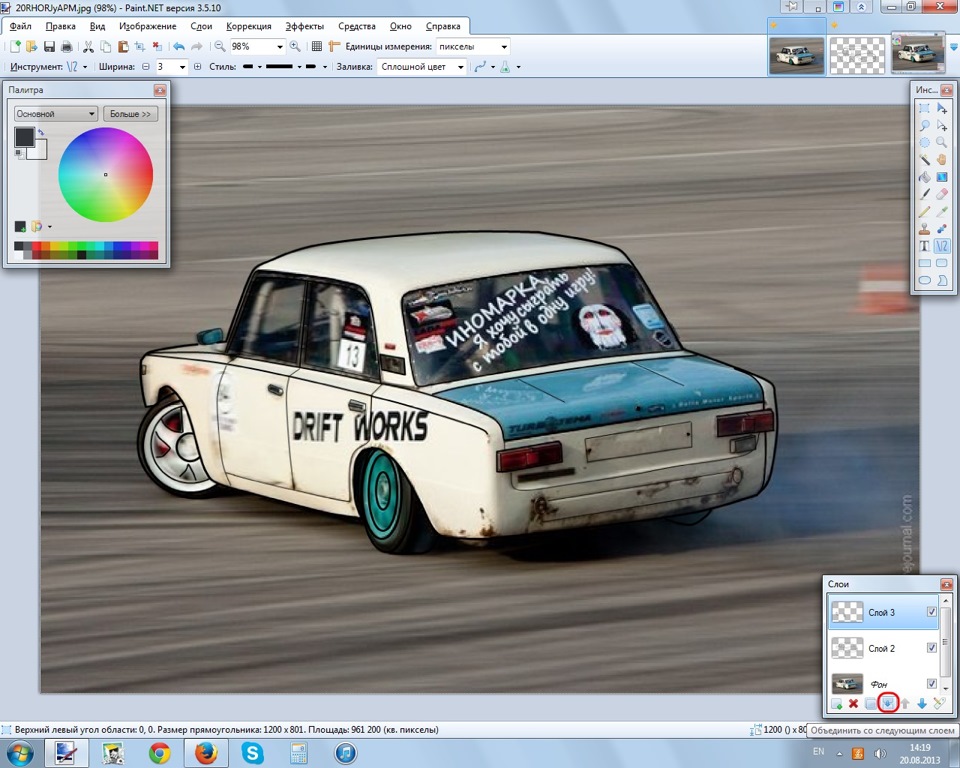The width and height of the screenshot is (960, 768).
Task: Open Skype from the taskbar
Action: pos(252,752)
